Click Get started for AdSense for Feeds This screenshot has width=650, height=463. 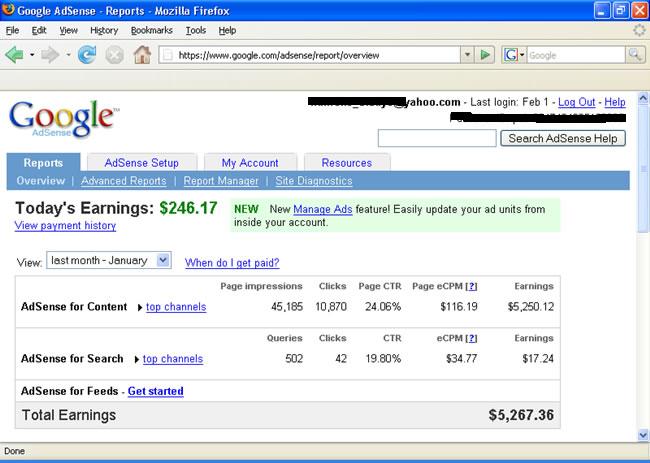pos(155,391)
